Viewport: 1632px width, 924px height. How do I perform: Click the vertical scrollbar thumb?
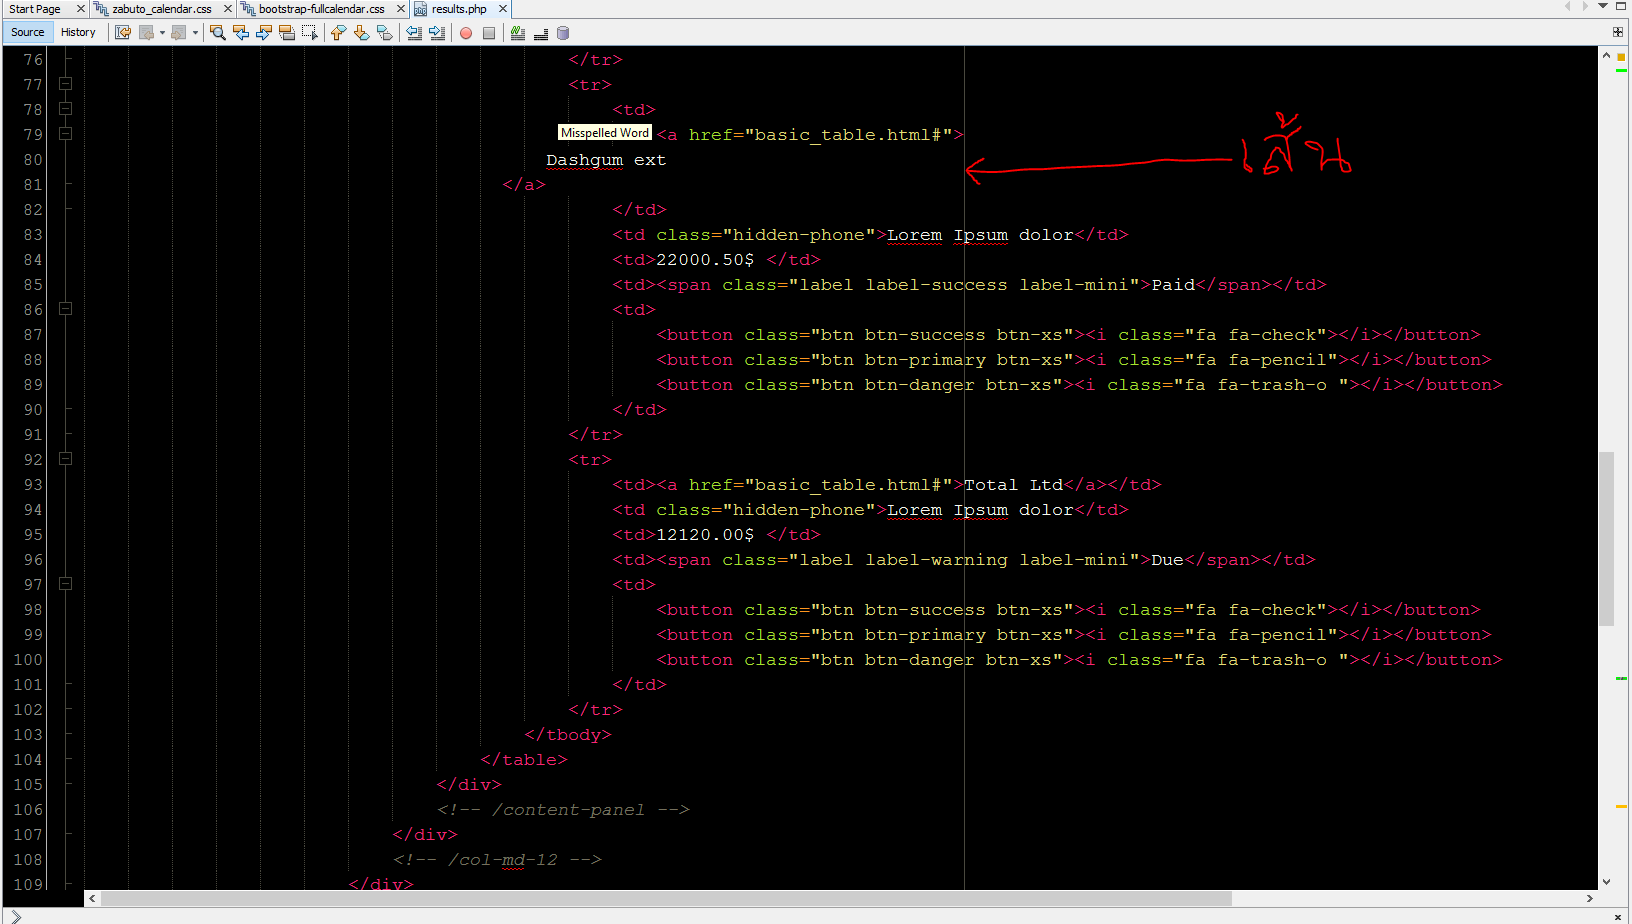pyautogui.click(x=1606, y=538)
